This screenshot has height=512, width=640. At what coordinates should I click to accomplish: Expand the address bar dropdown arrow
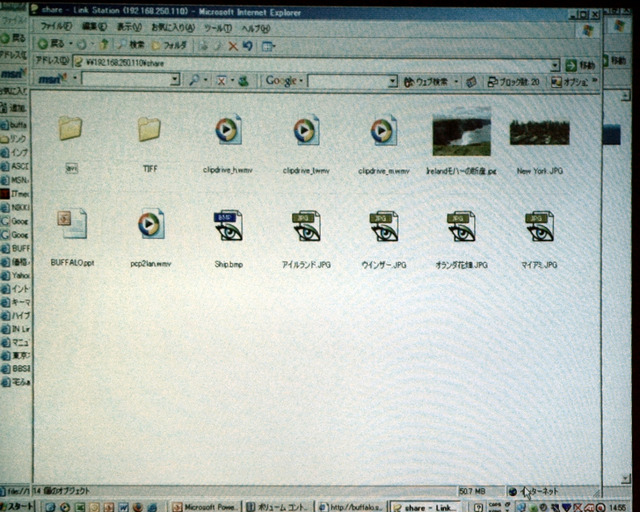555,65
